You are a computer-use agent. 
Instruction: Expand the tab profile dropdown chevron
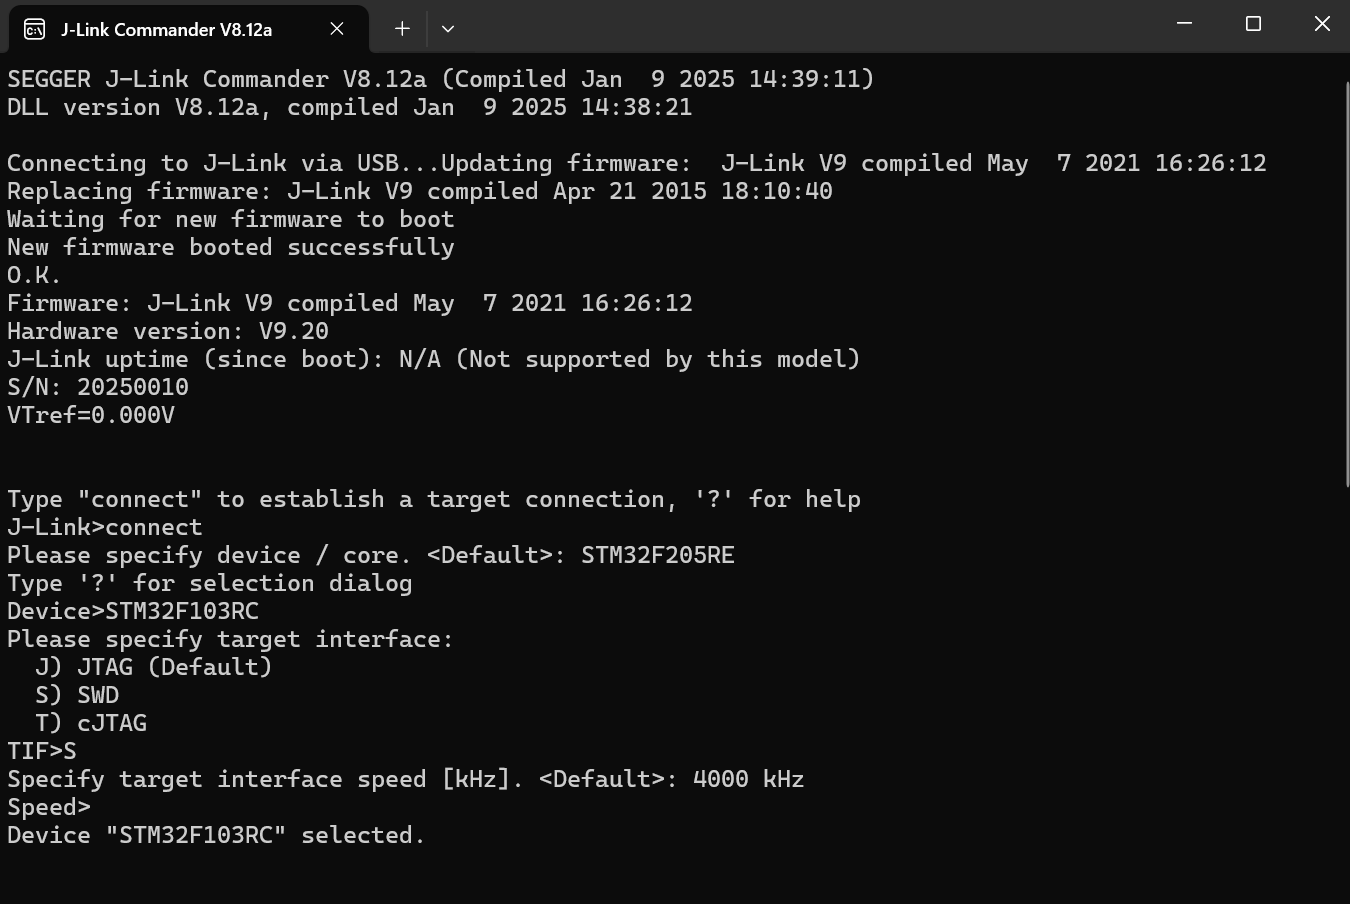448,29
